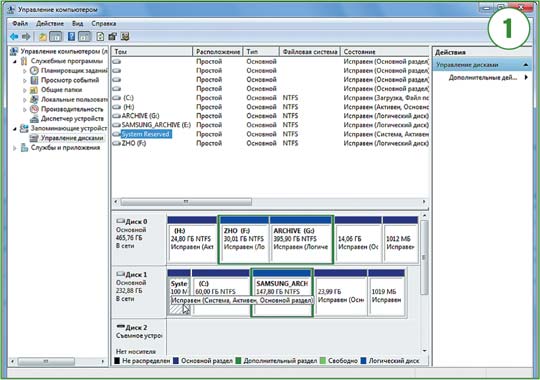Screen dimensions: 540x380
Task: Expand the Локальные пользователи node arrow
Action: click(25, 100)
